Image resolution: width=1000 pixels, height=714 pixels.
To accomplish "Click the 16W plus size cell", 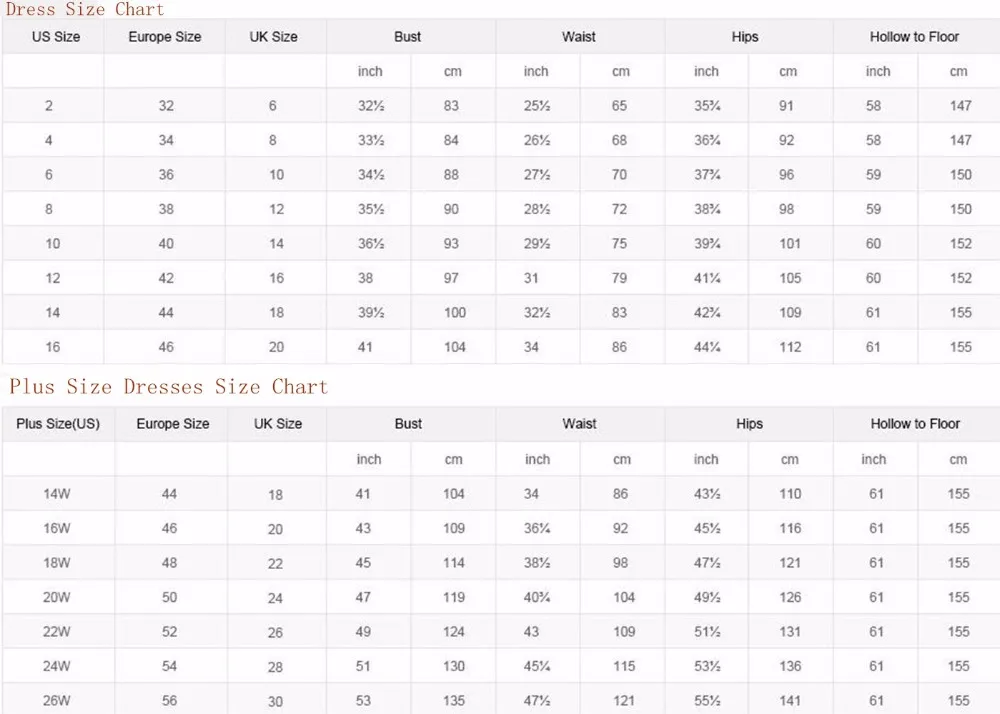I will pyautogui.click(x=57, y=528).
